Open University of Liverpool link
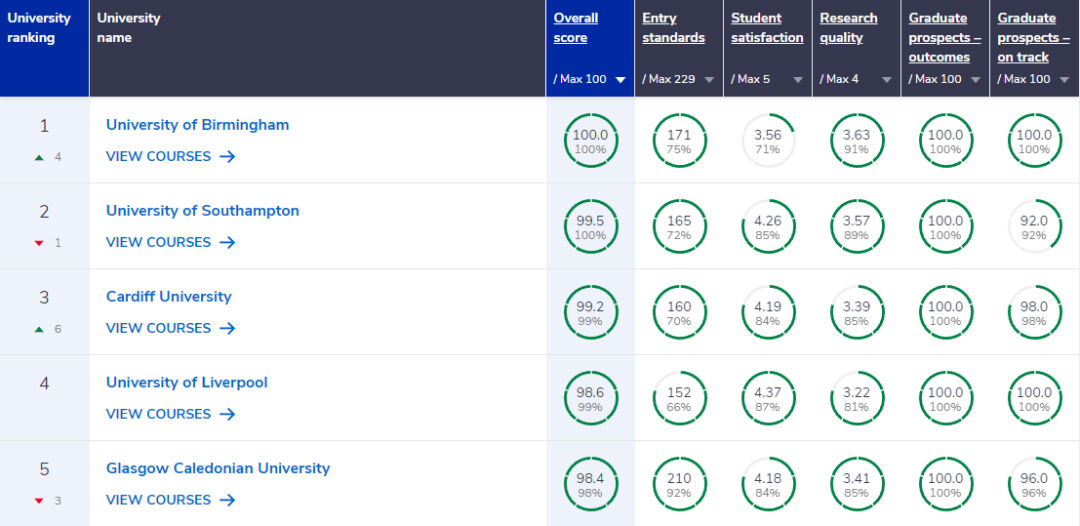Image resolution: width=1080 pixels, height=526 pixels. (x=187, y=382)
